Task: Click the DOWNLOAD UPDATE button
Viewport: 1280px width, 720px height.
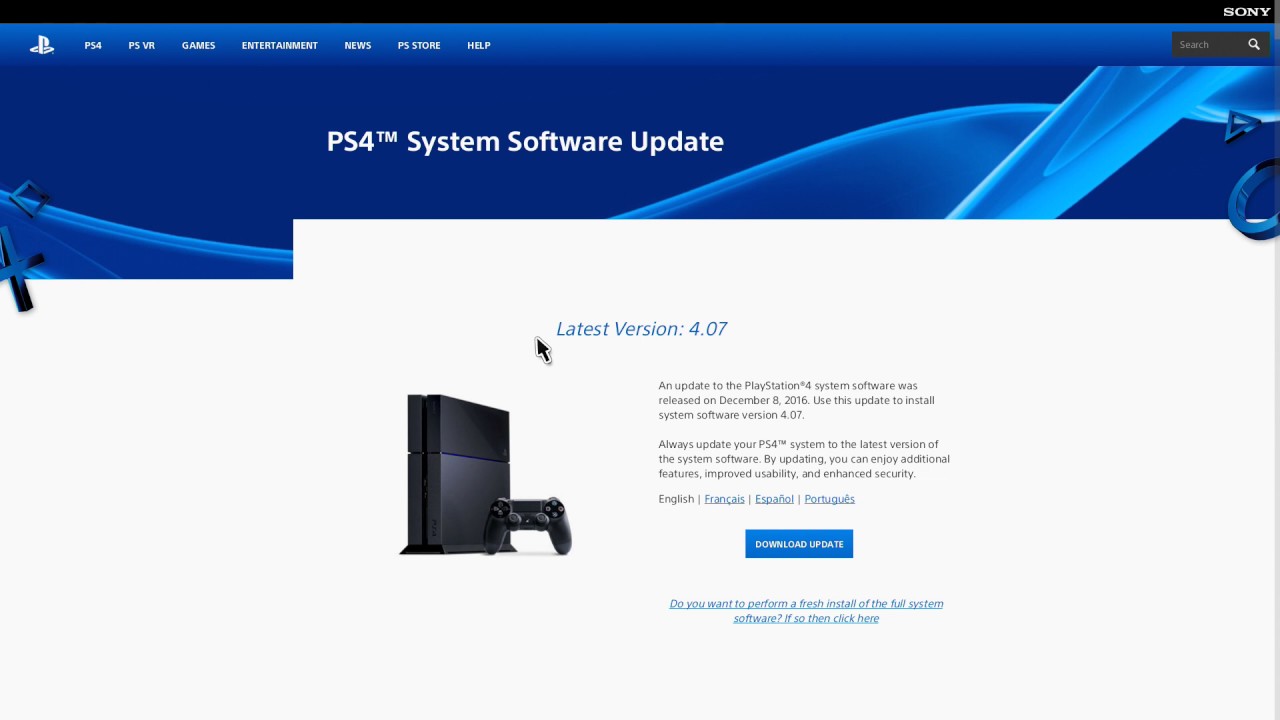Action: 799,544
